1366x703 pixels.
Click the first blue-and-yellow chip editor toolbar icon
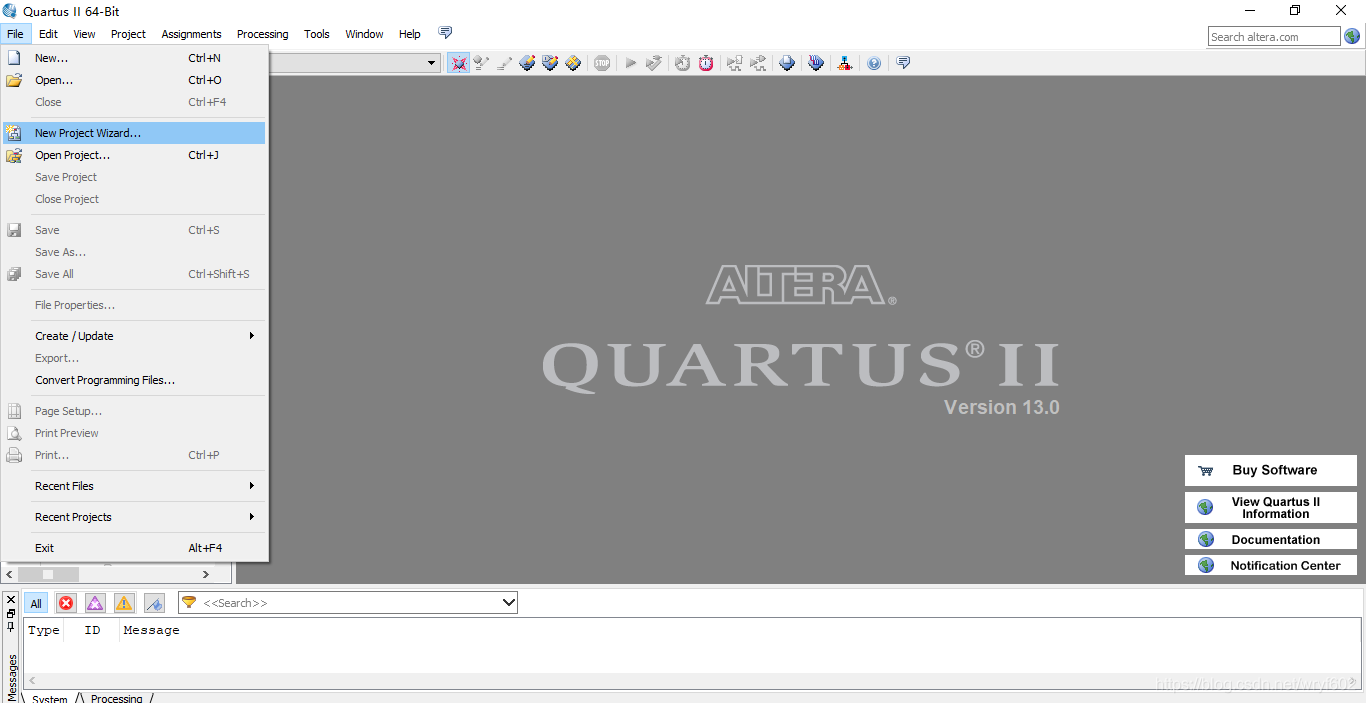pyautogui.click(x=527, y=63)
